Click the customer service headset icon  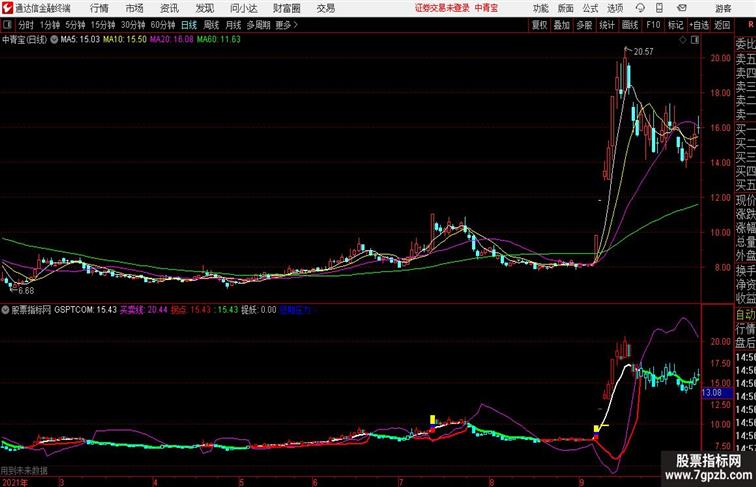click(640, 8)
